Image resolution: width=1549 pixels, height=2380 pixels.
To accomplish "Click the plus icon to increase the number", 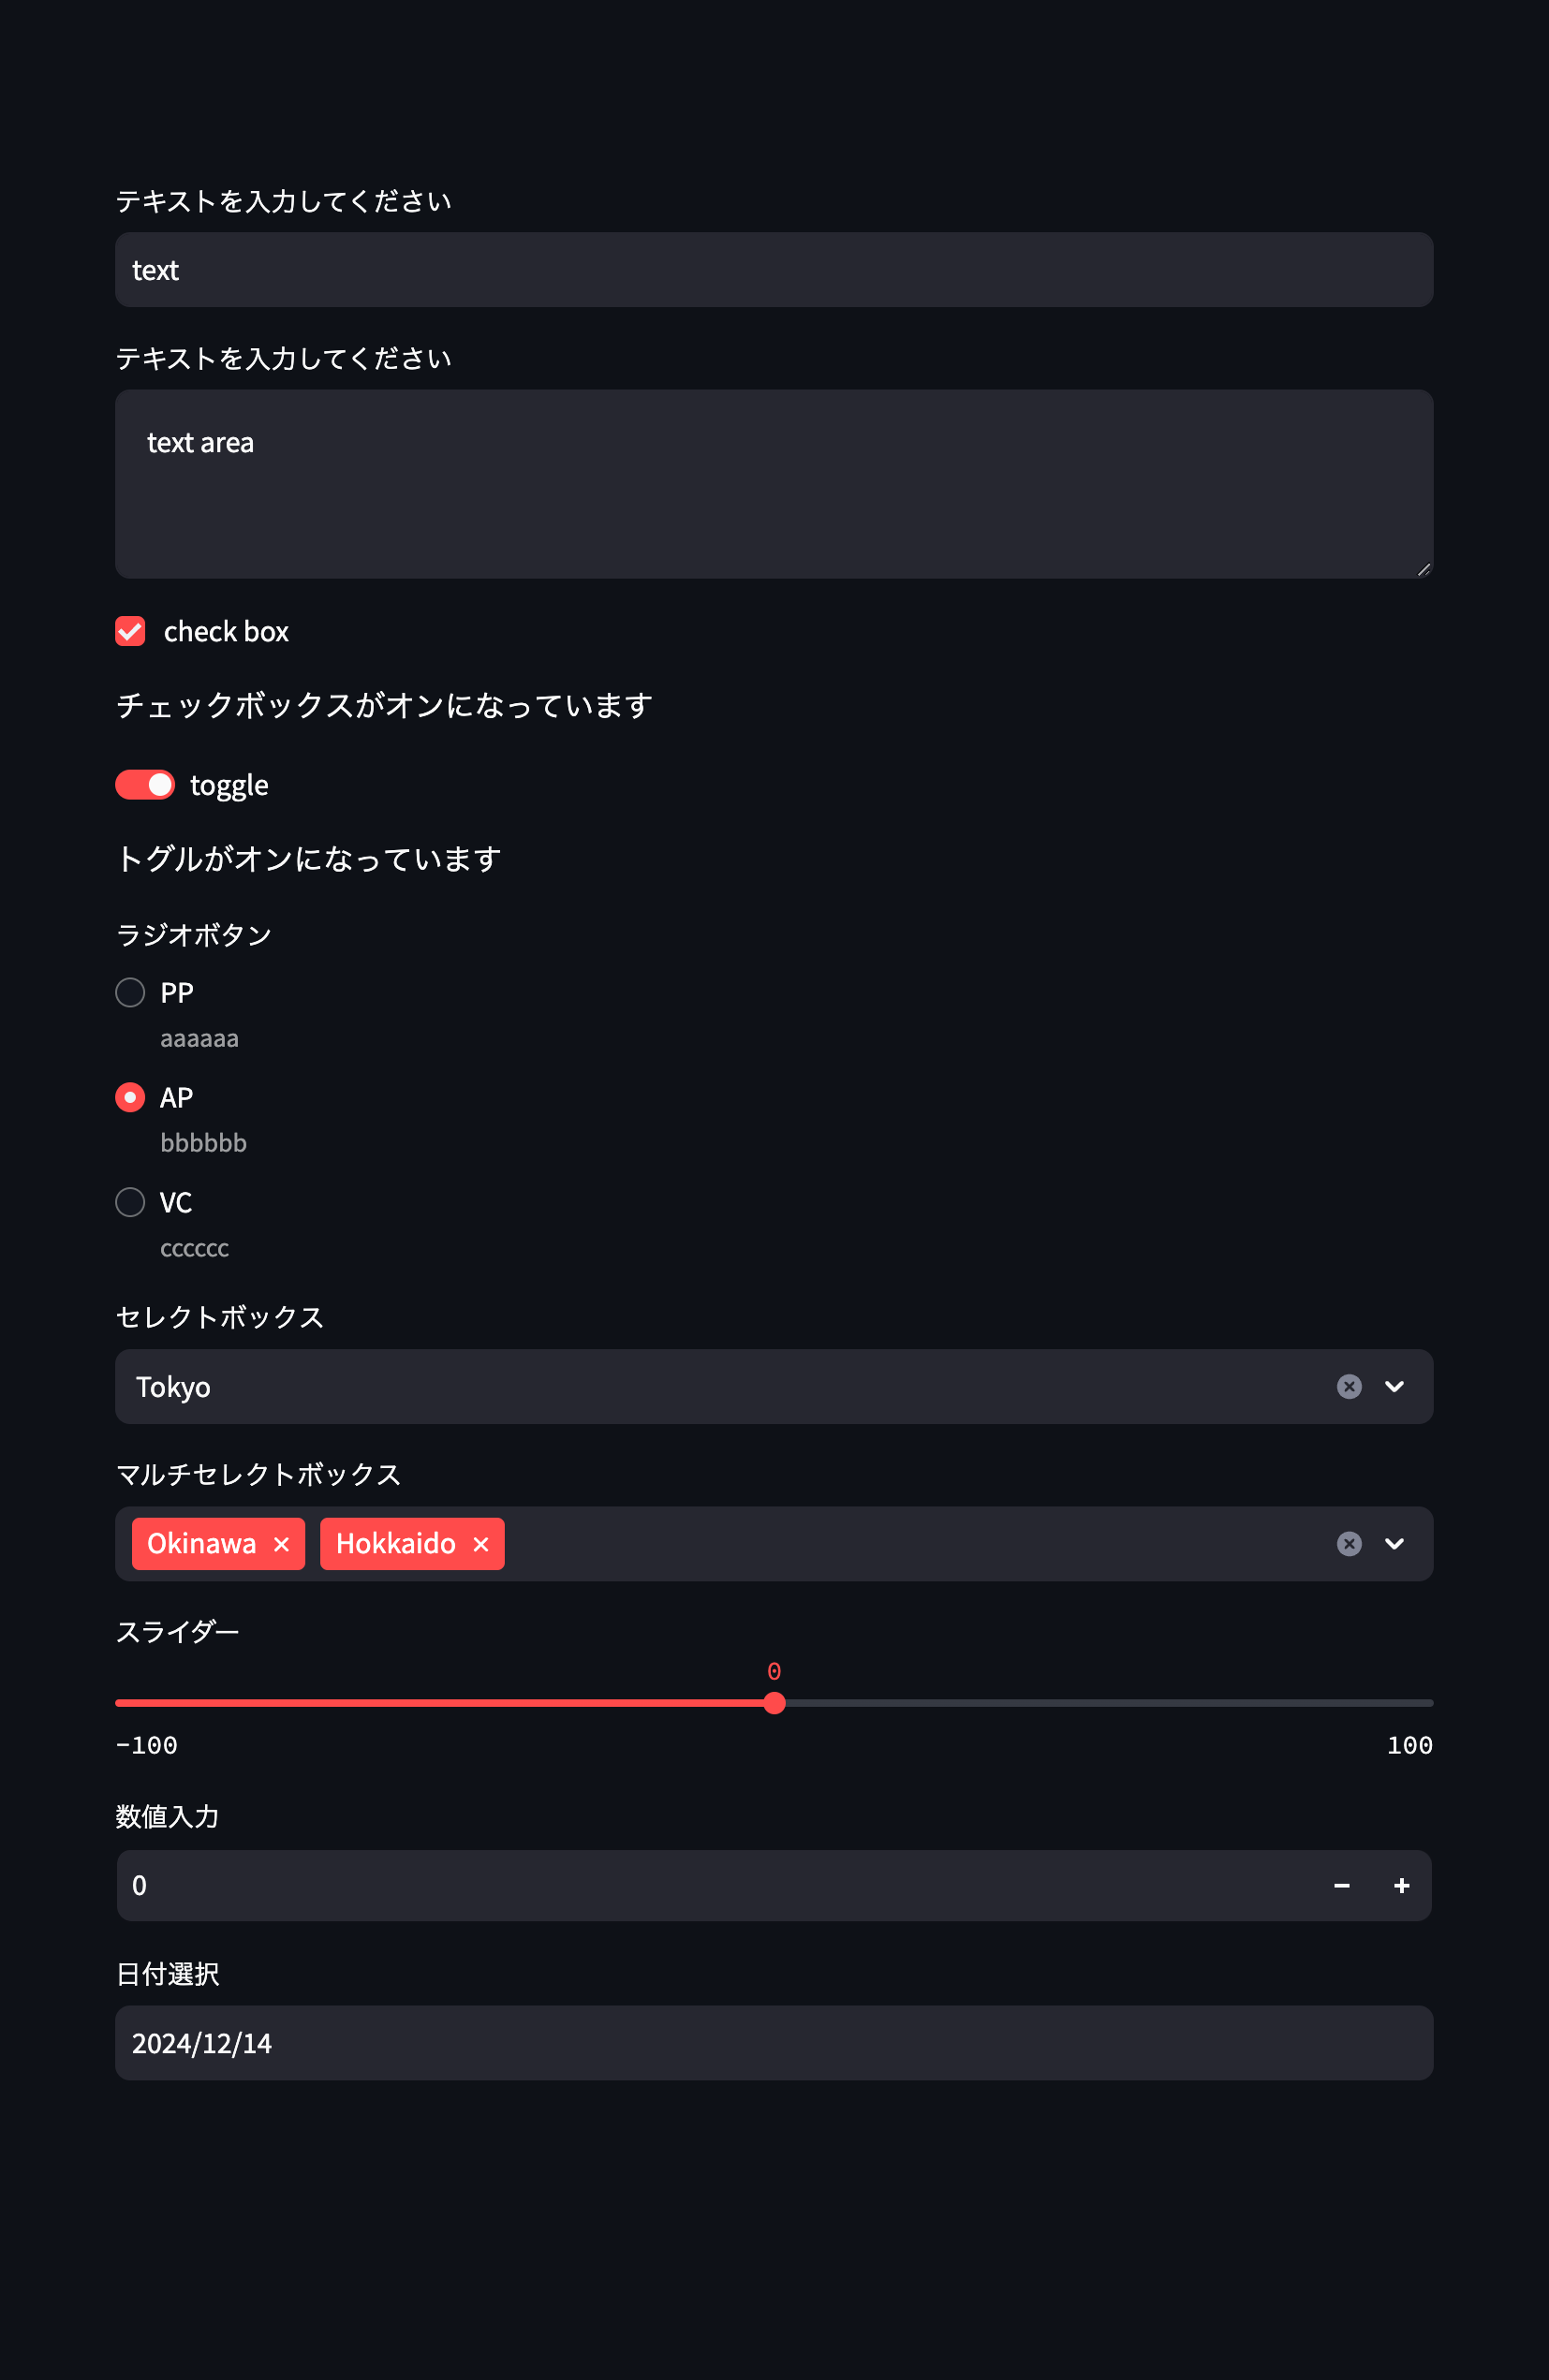I will pos(1401,1885).
